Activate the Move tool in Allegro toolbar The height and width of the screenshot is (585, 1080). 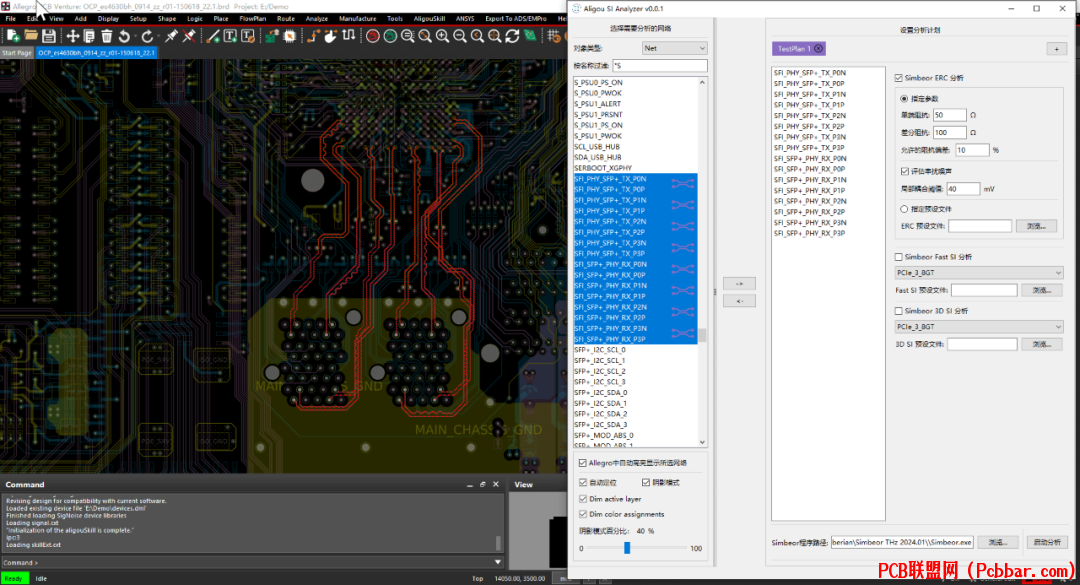72,36
